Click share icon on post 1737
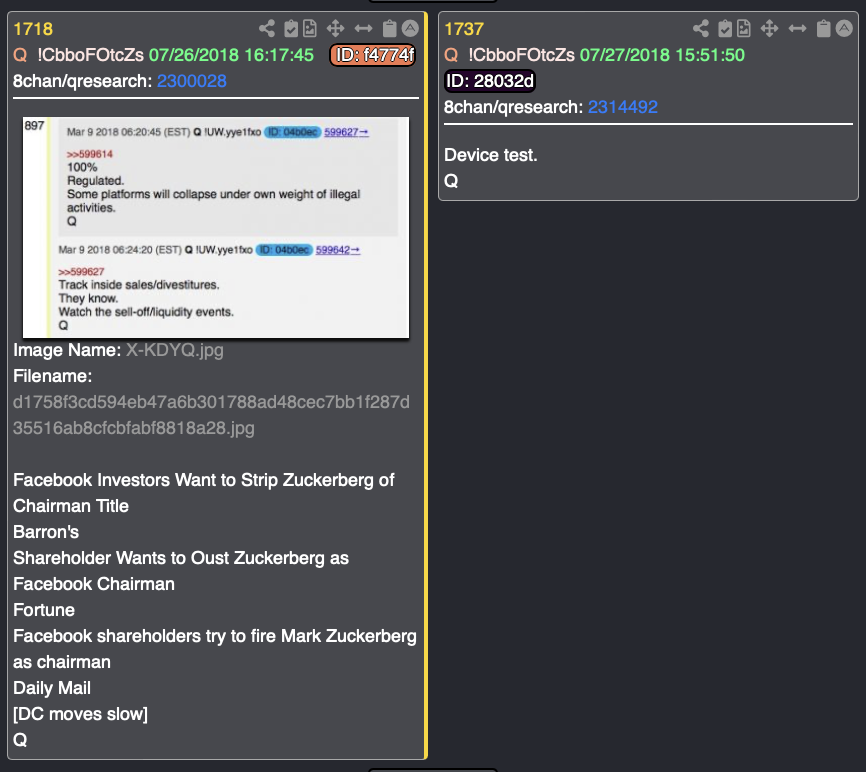866x772 pixels. click(x=701, y=29)
